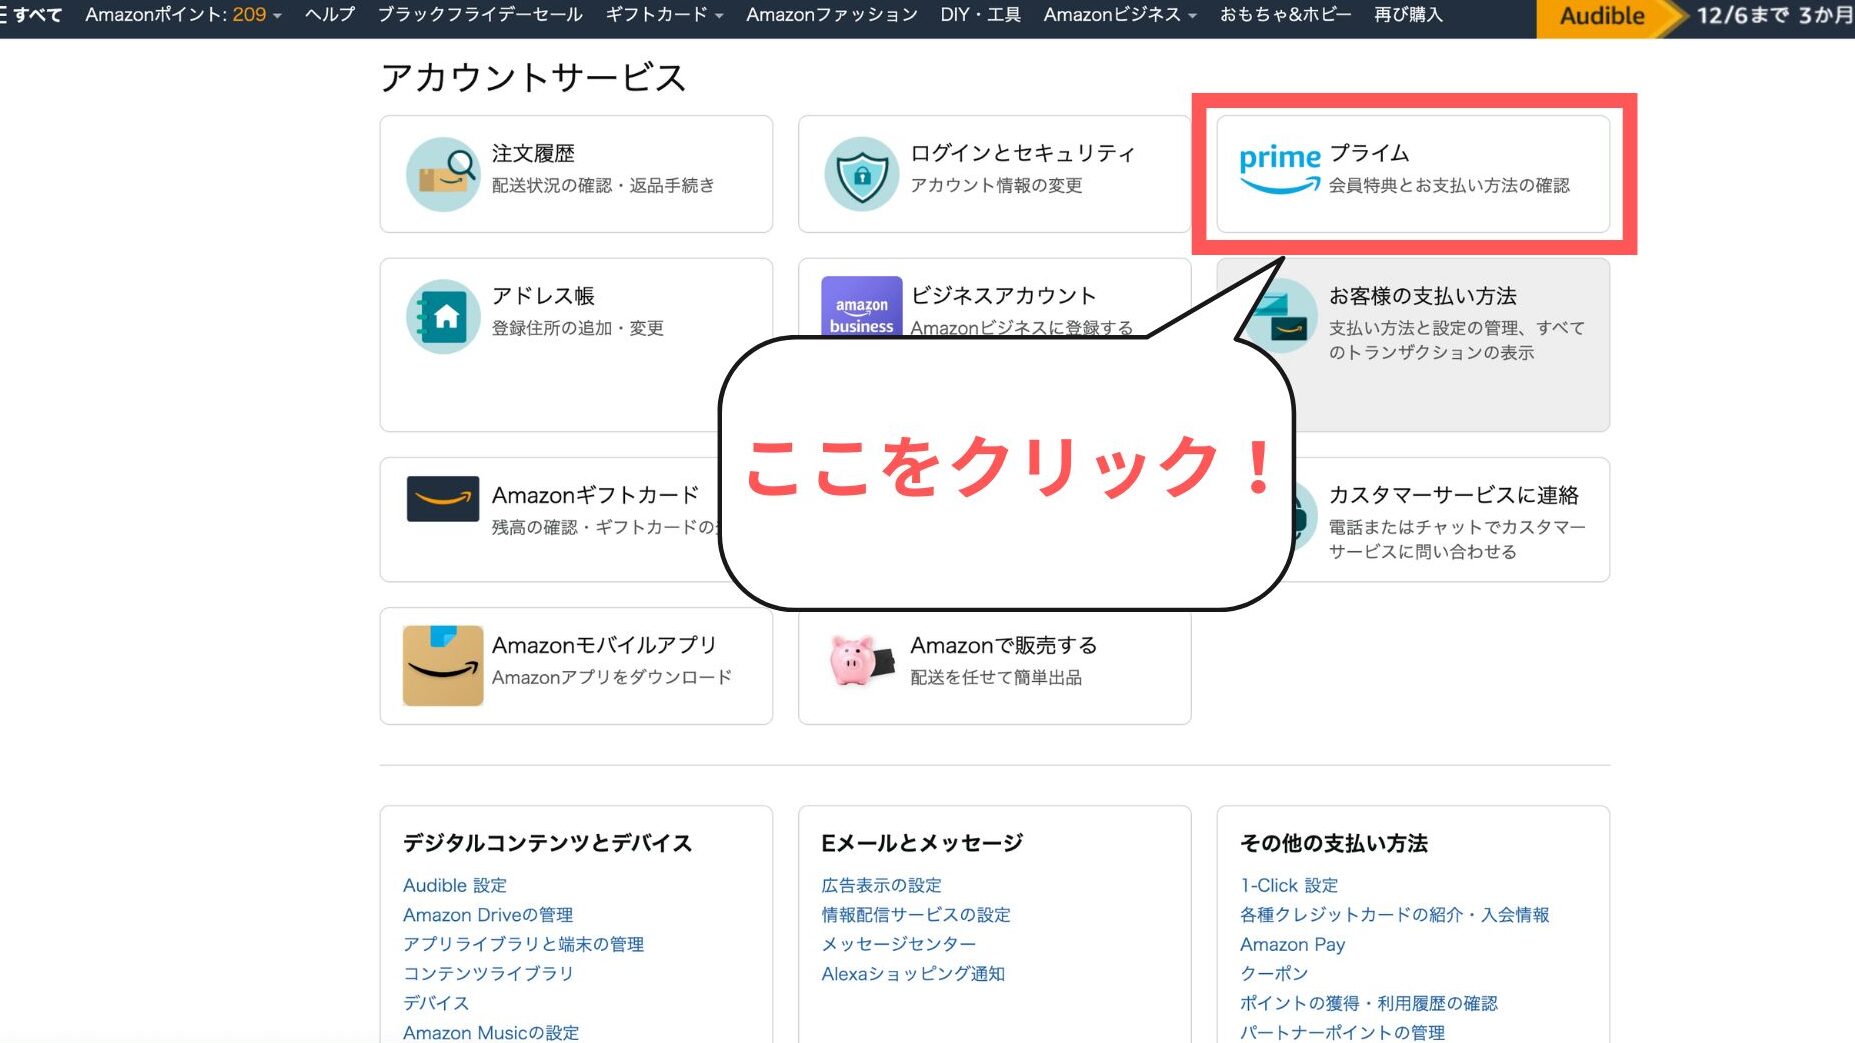Click the shield lock security icon
The image size is (1855, 1043).
pos(861,174)
